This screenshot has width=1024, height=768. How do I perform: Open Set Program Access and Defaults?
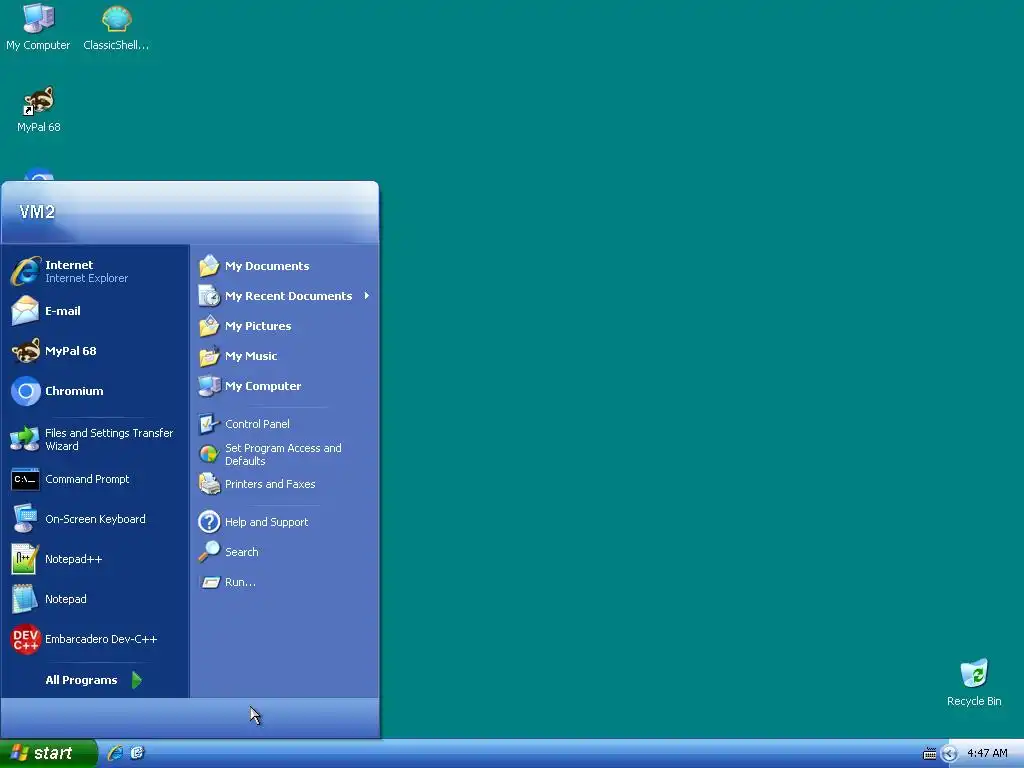(x=285, y=454)
